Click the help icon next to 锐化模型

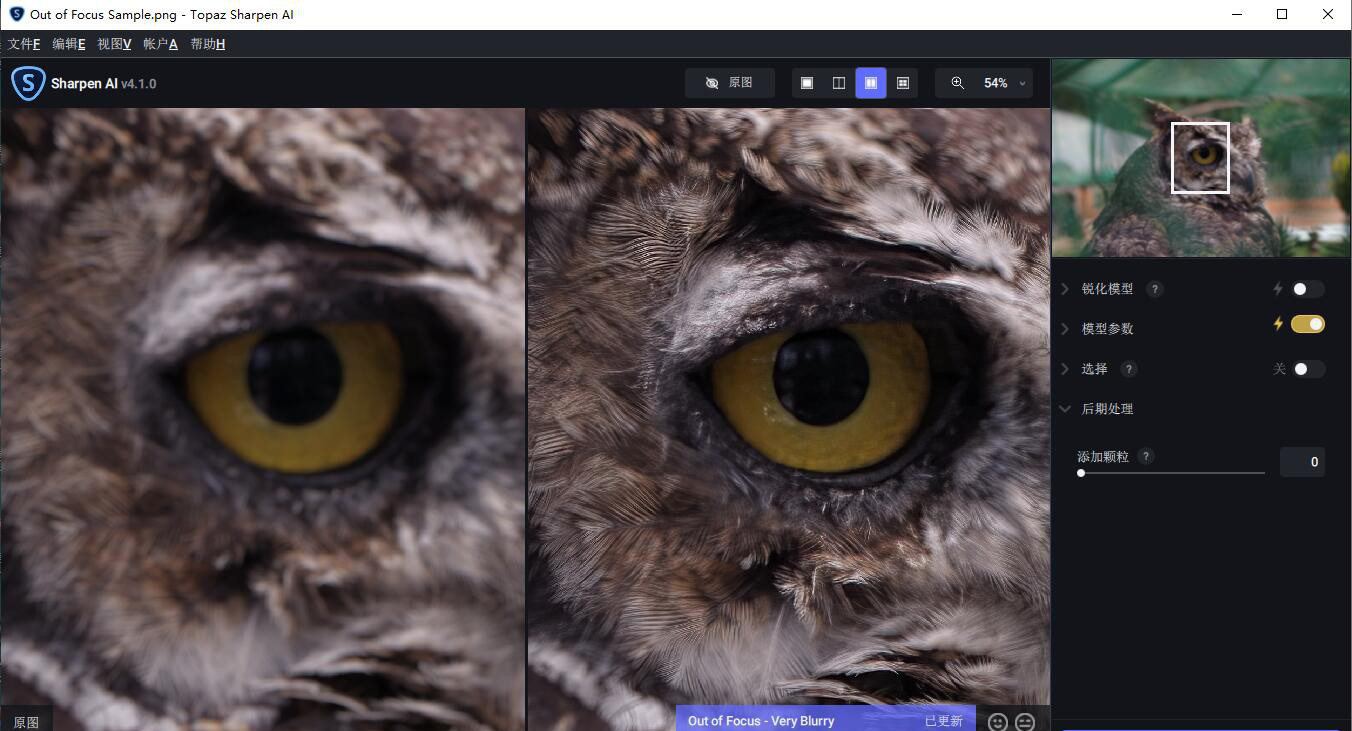[x=1154, y=289]
